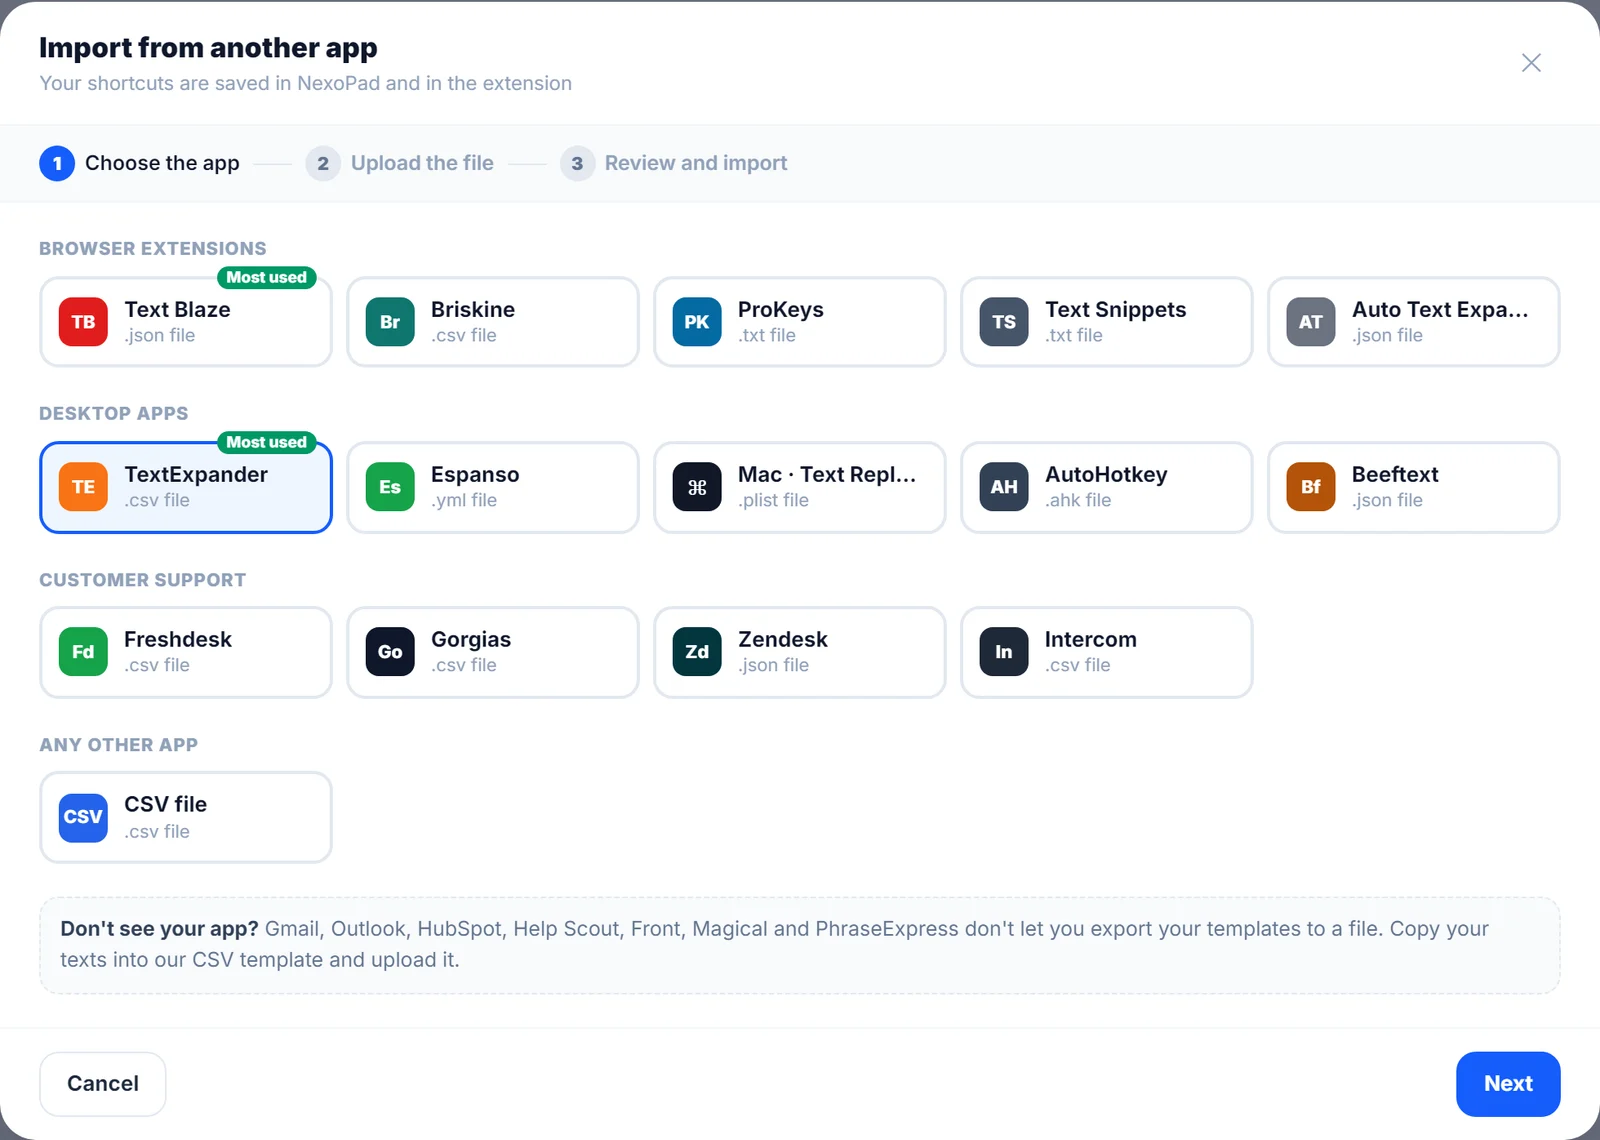Choose the Gorgias app name
Image resolution: width=1600 pixels, height=1140 pixels.
(x=471, y=640)
